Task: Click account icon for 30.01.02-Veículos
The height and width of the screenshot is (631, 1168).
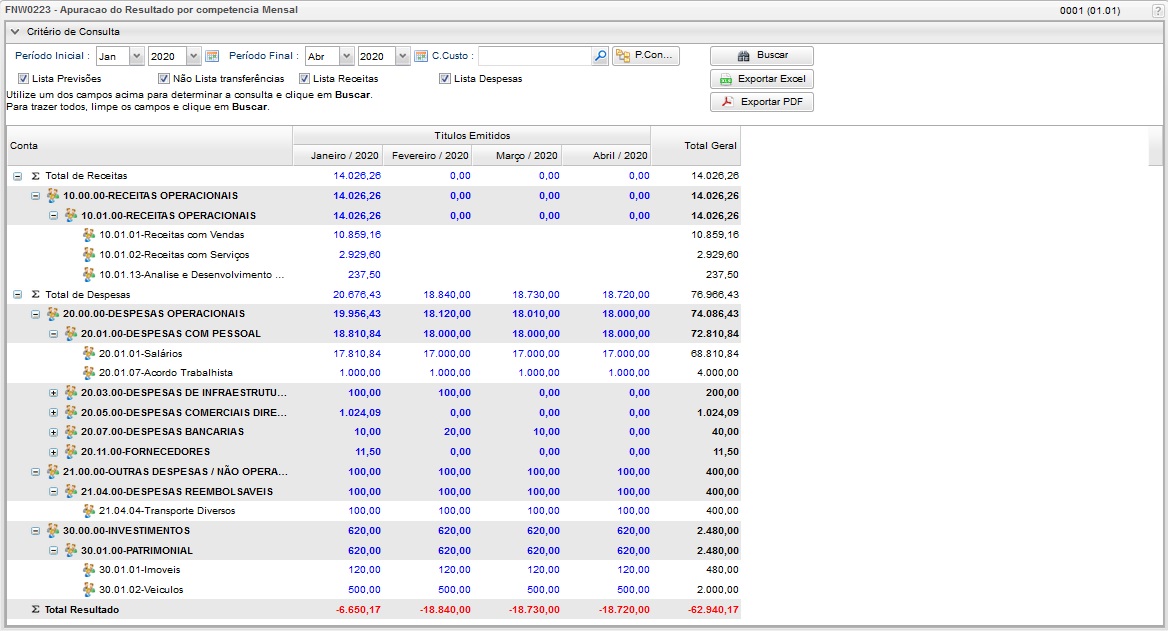Action: [89, 590]
